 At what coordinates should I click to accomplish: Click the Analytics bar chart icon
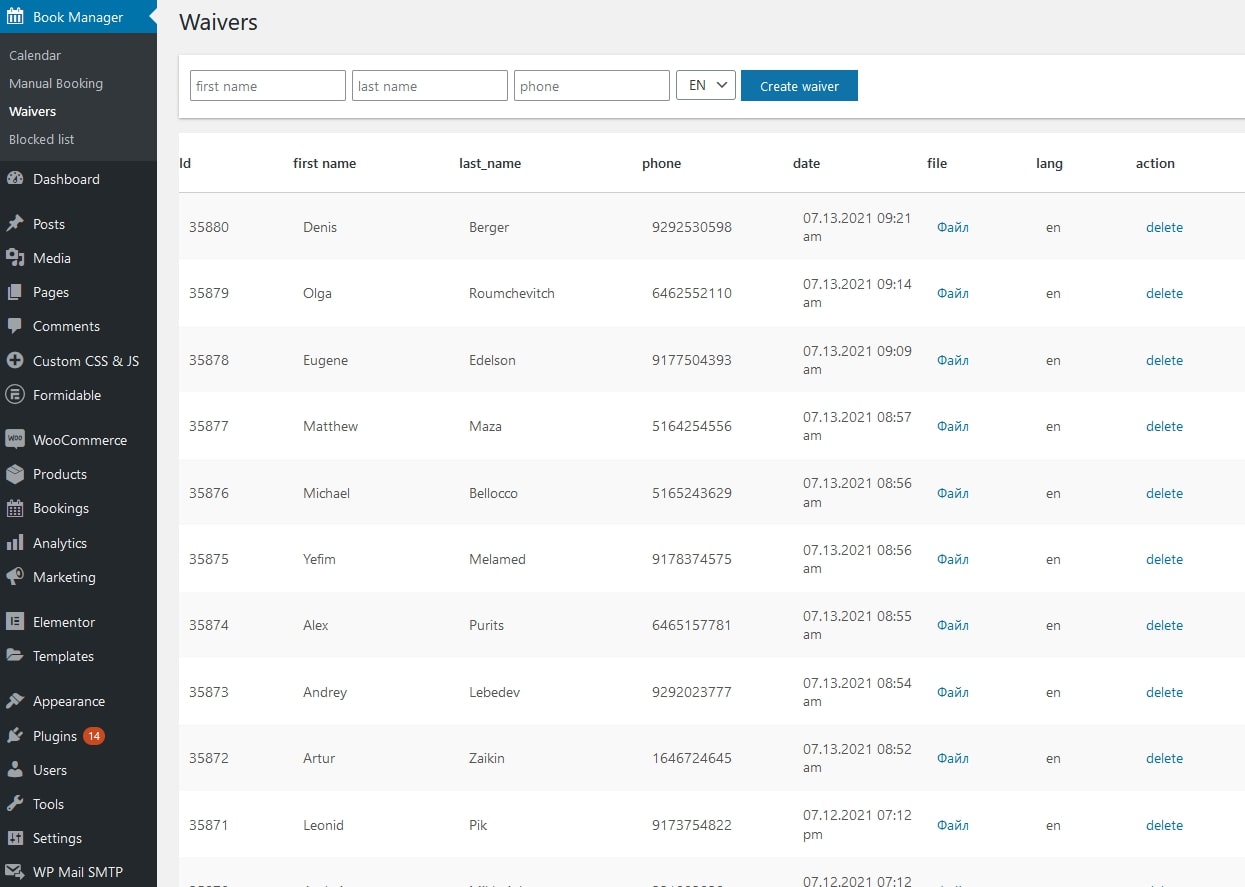(15, 543)
